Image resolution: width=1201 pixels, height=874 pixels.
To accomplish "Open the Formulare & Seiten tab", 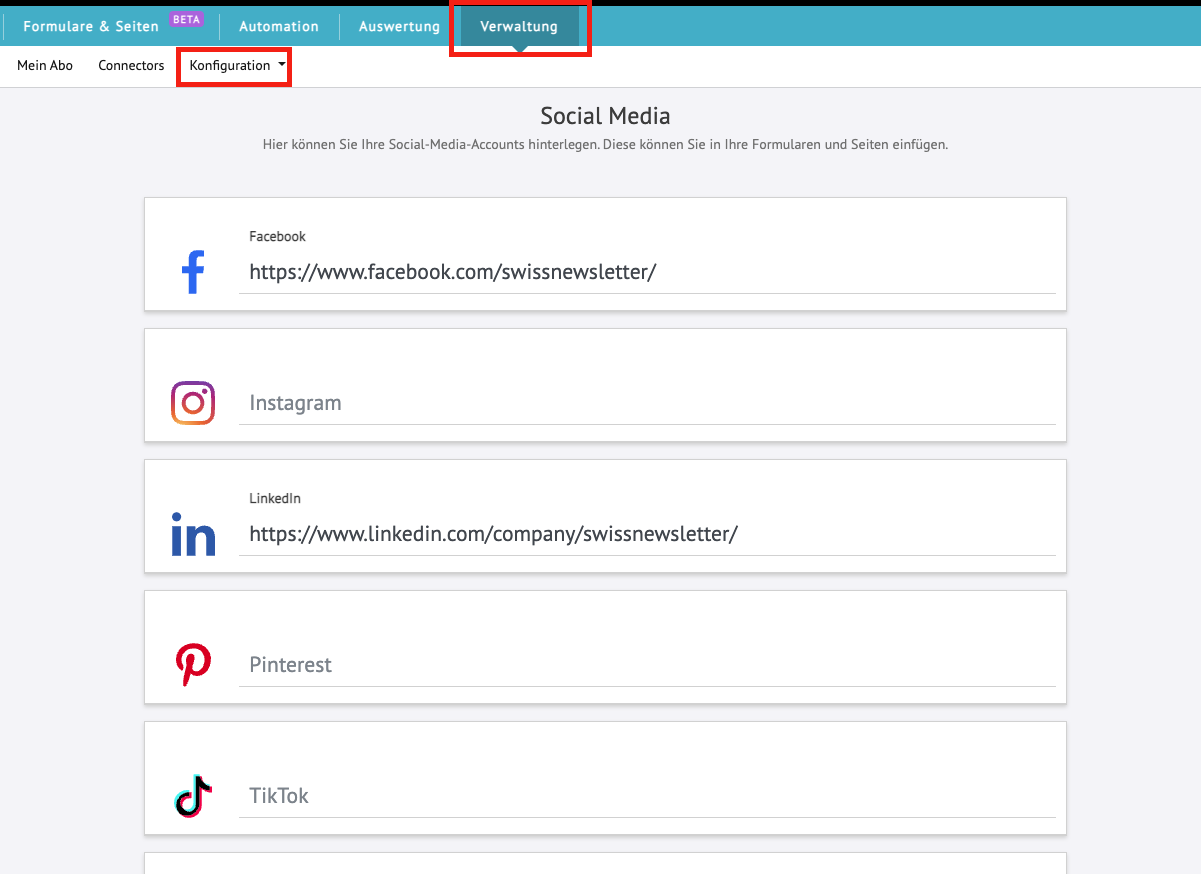I will pos(91,26).
